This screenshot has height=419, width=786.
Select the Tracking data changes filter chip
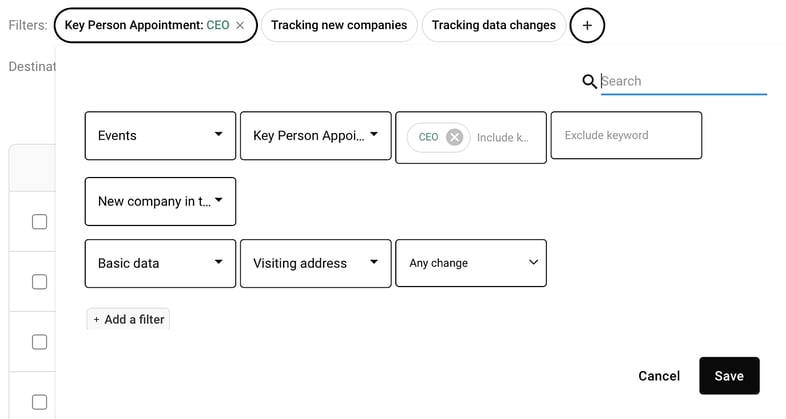(x=493, y=25)
